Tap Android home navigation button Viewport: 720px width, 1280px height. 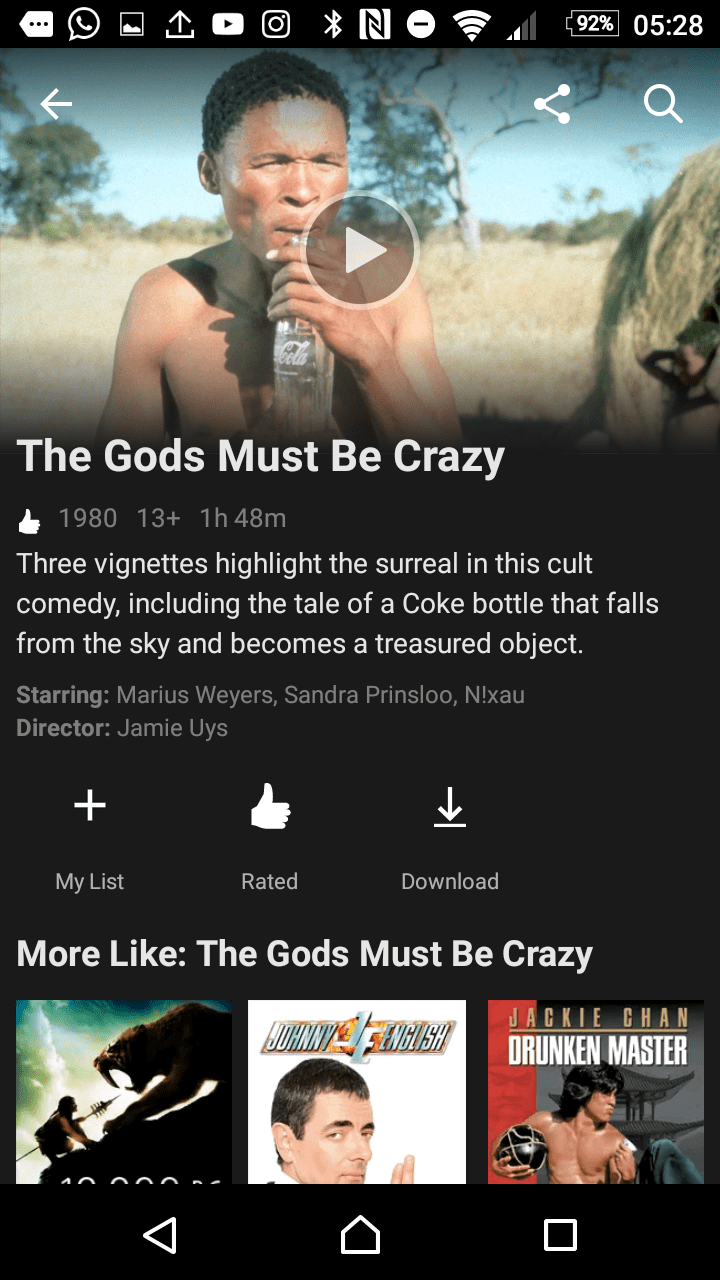pos(360,1235)
